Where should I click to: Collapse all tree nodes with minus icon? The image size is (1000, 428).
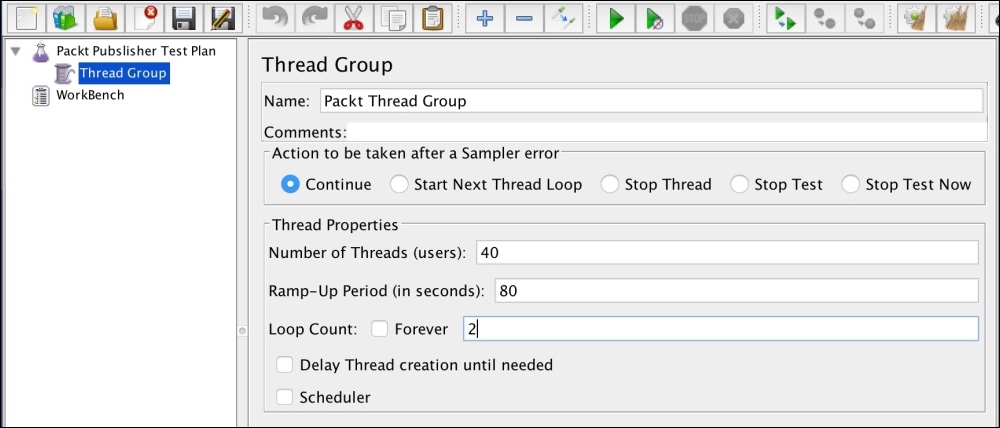tap(524, 18)
